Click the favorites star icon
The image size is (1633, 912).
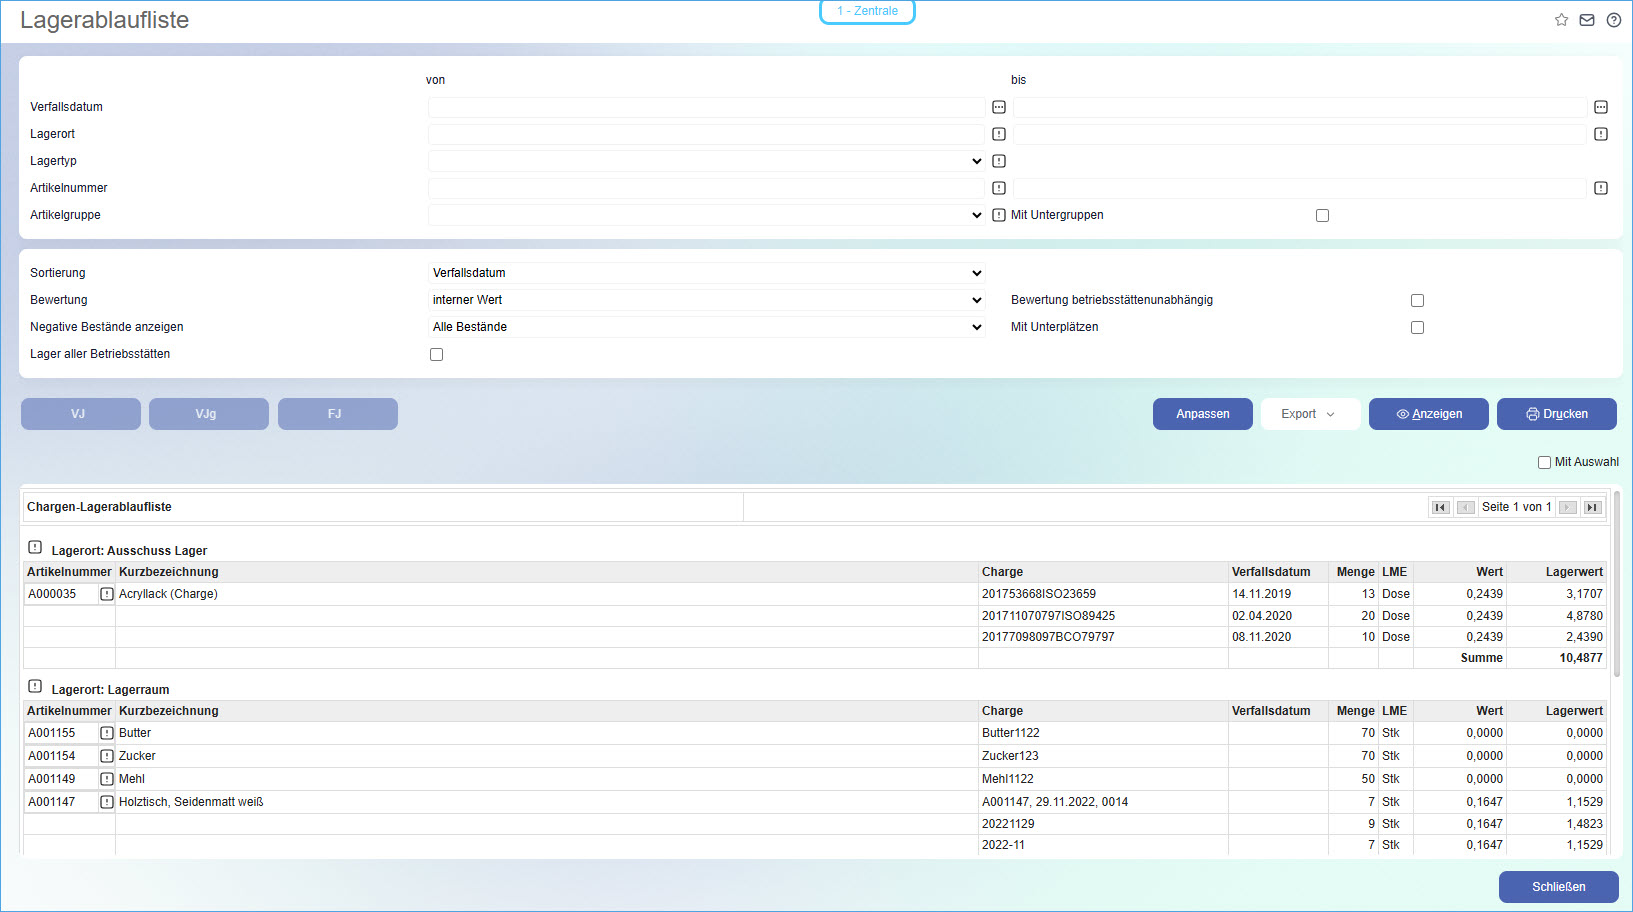point(1561,20)
